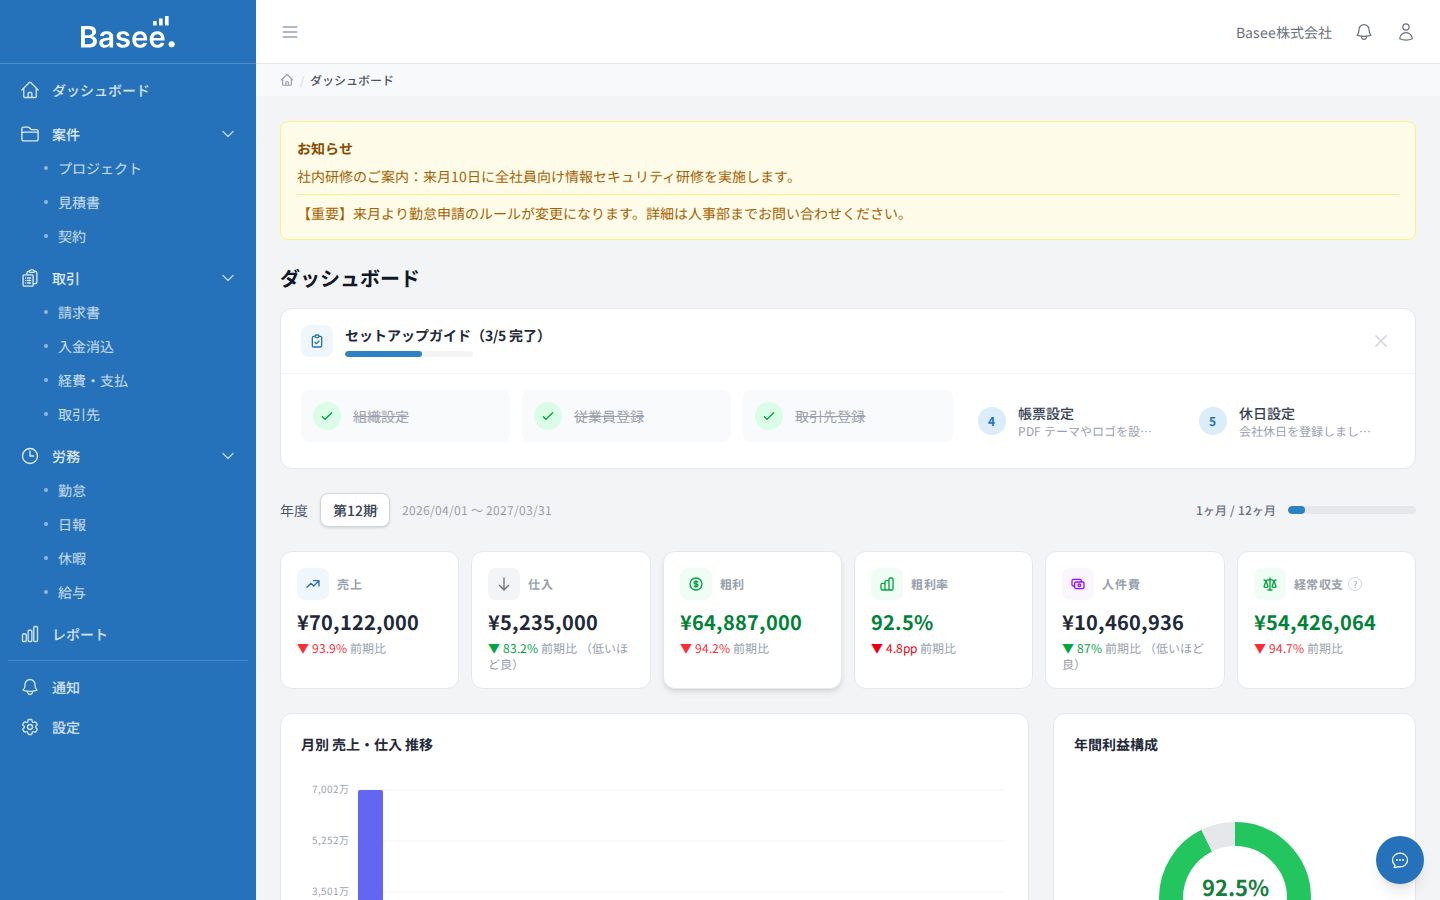
Task: Click the 1ヶ月/12ヶ月 progress bar
Action: click(1352, 510)
